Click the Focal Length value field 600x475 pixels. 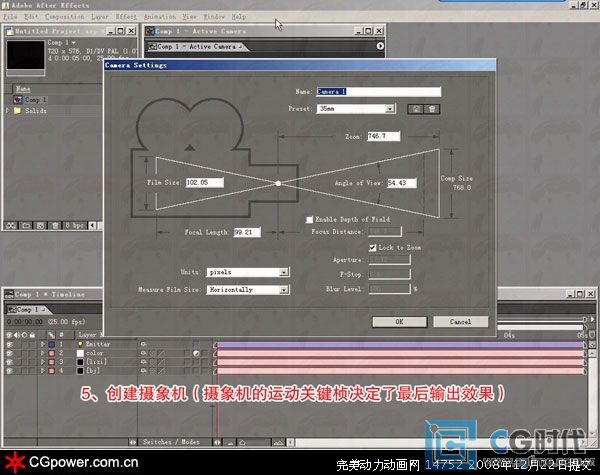click(x=247, y=232)
